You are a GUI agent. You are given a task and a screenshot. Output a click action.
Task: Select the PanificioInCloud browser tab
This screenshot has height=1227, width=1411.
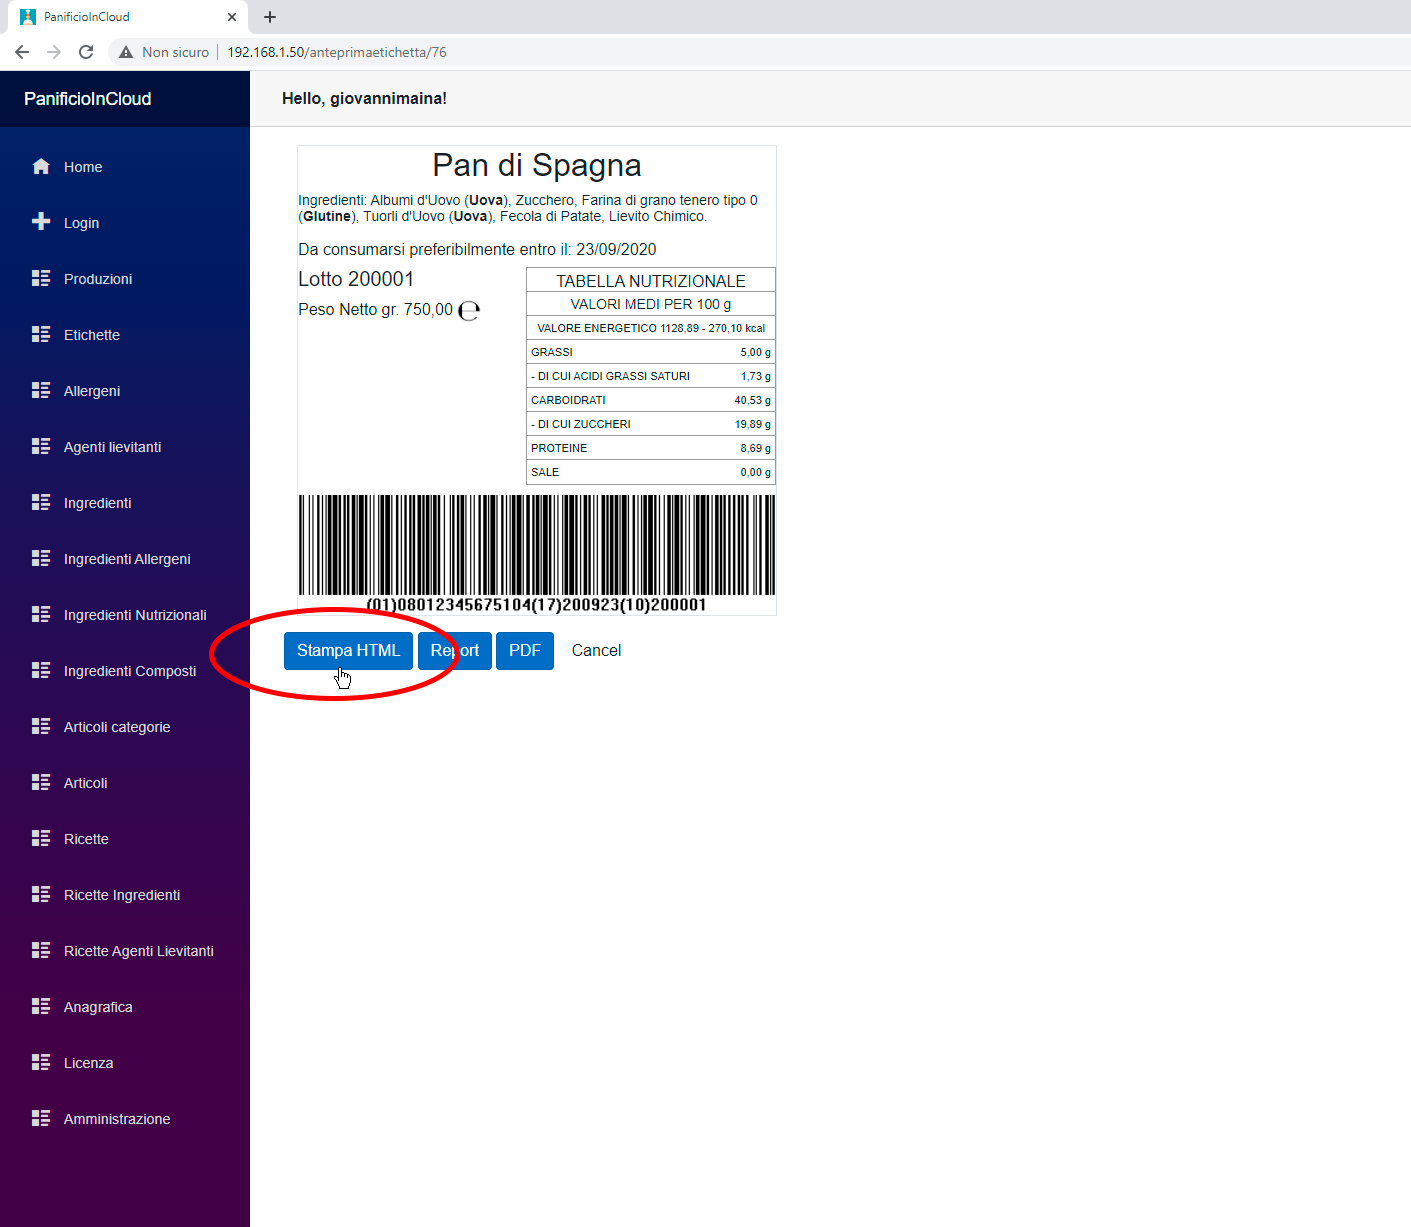point(126,17)
